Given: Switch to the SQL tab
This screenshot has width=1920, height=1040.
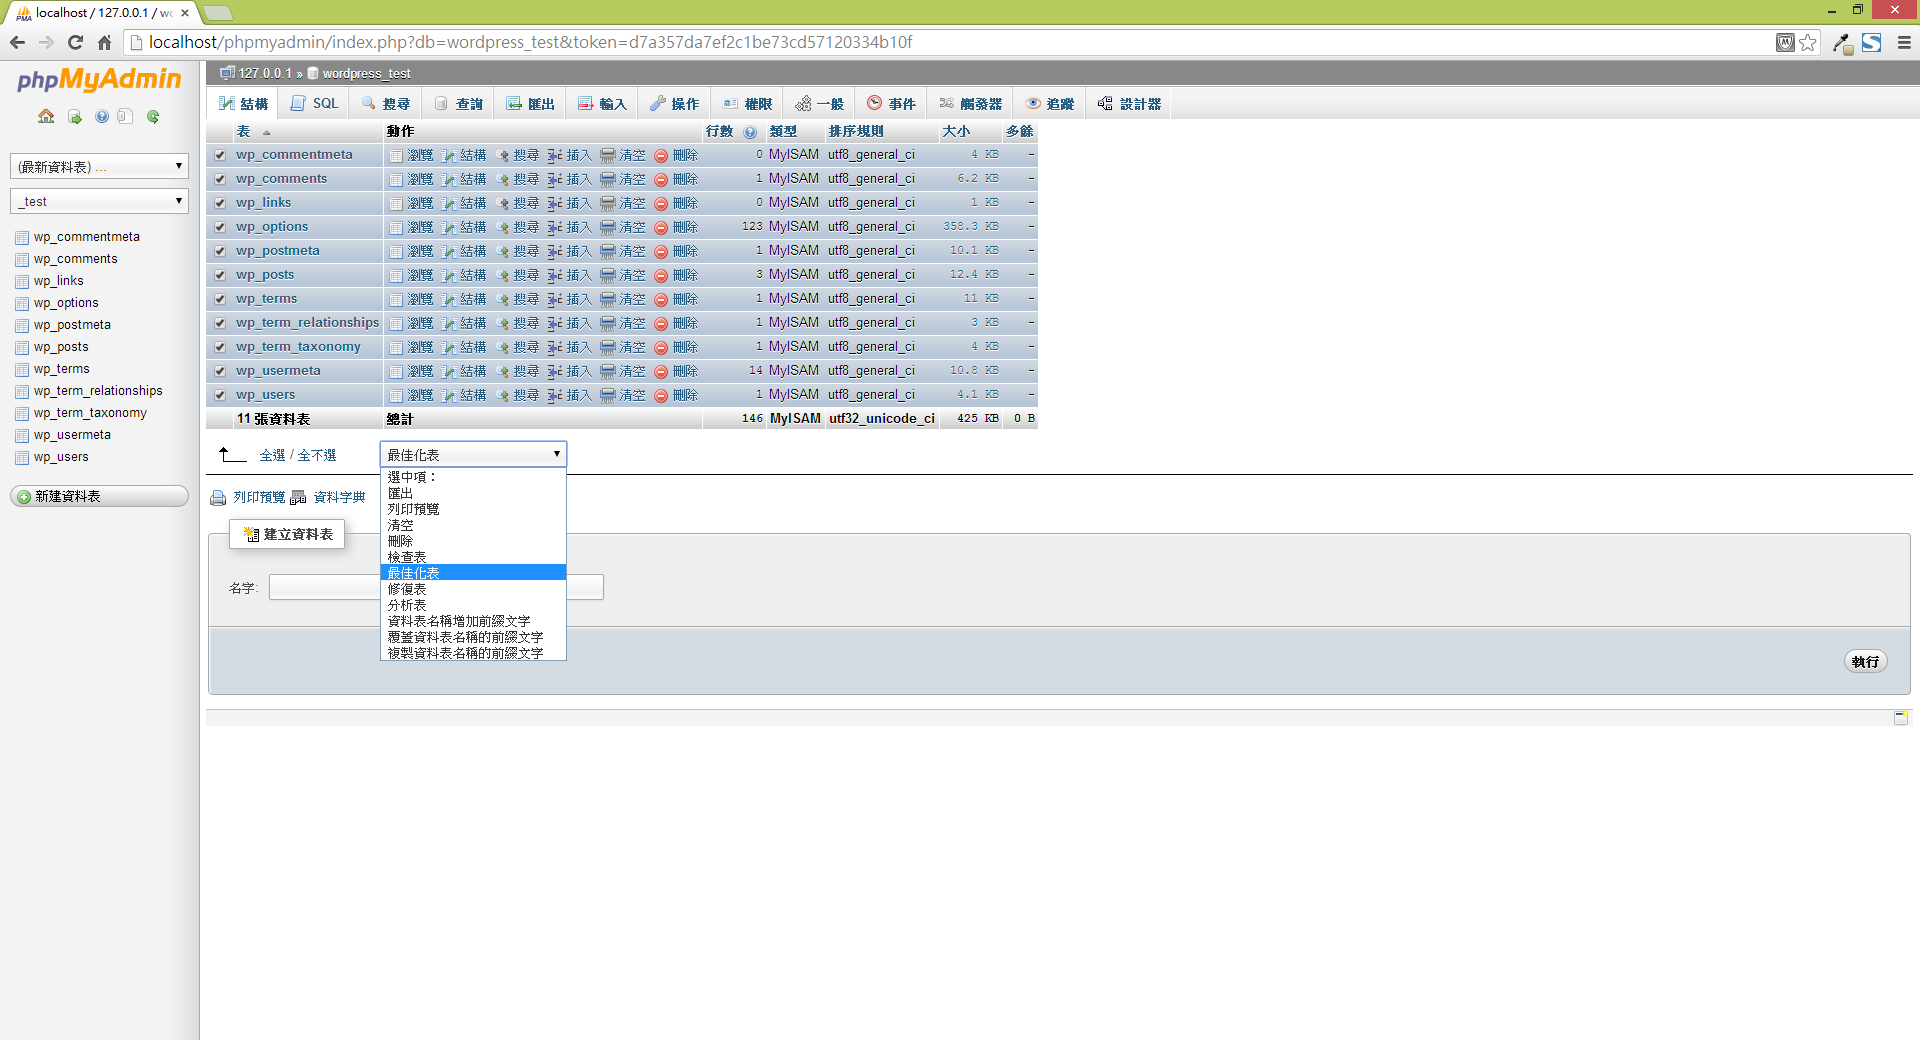Looking at the screenshot, I should click(315, 104).
